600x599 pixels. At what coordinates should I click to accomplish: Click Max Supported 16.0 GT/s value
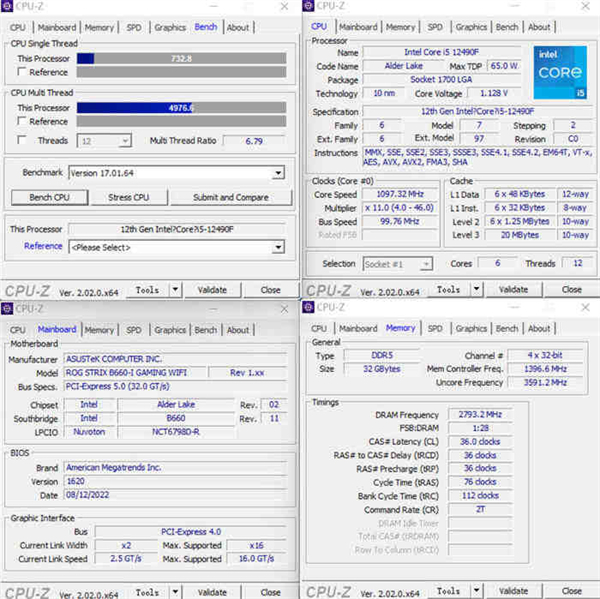256,559
